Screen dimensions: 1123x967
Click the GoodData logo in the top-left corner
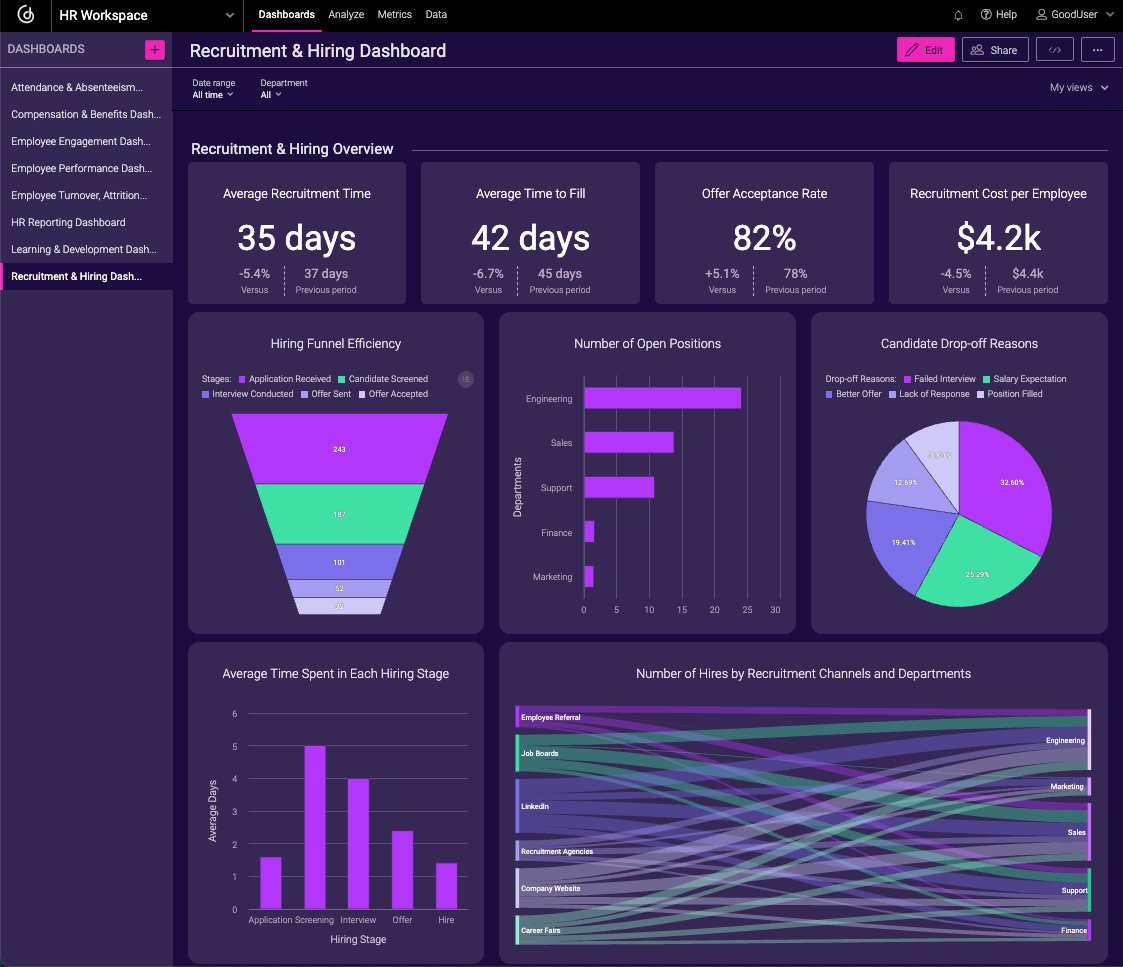click(24, 15)
